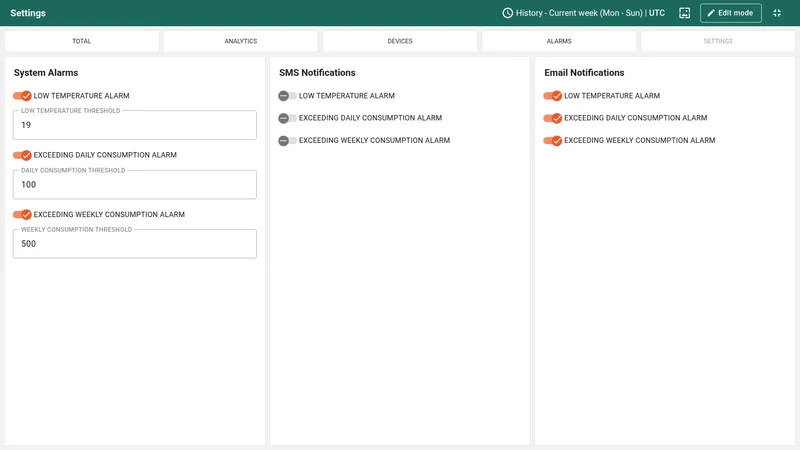Screen dimensions: 800x450
Task: Click the SMS Notifications heading
Action: tap(317, 72)
